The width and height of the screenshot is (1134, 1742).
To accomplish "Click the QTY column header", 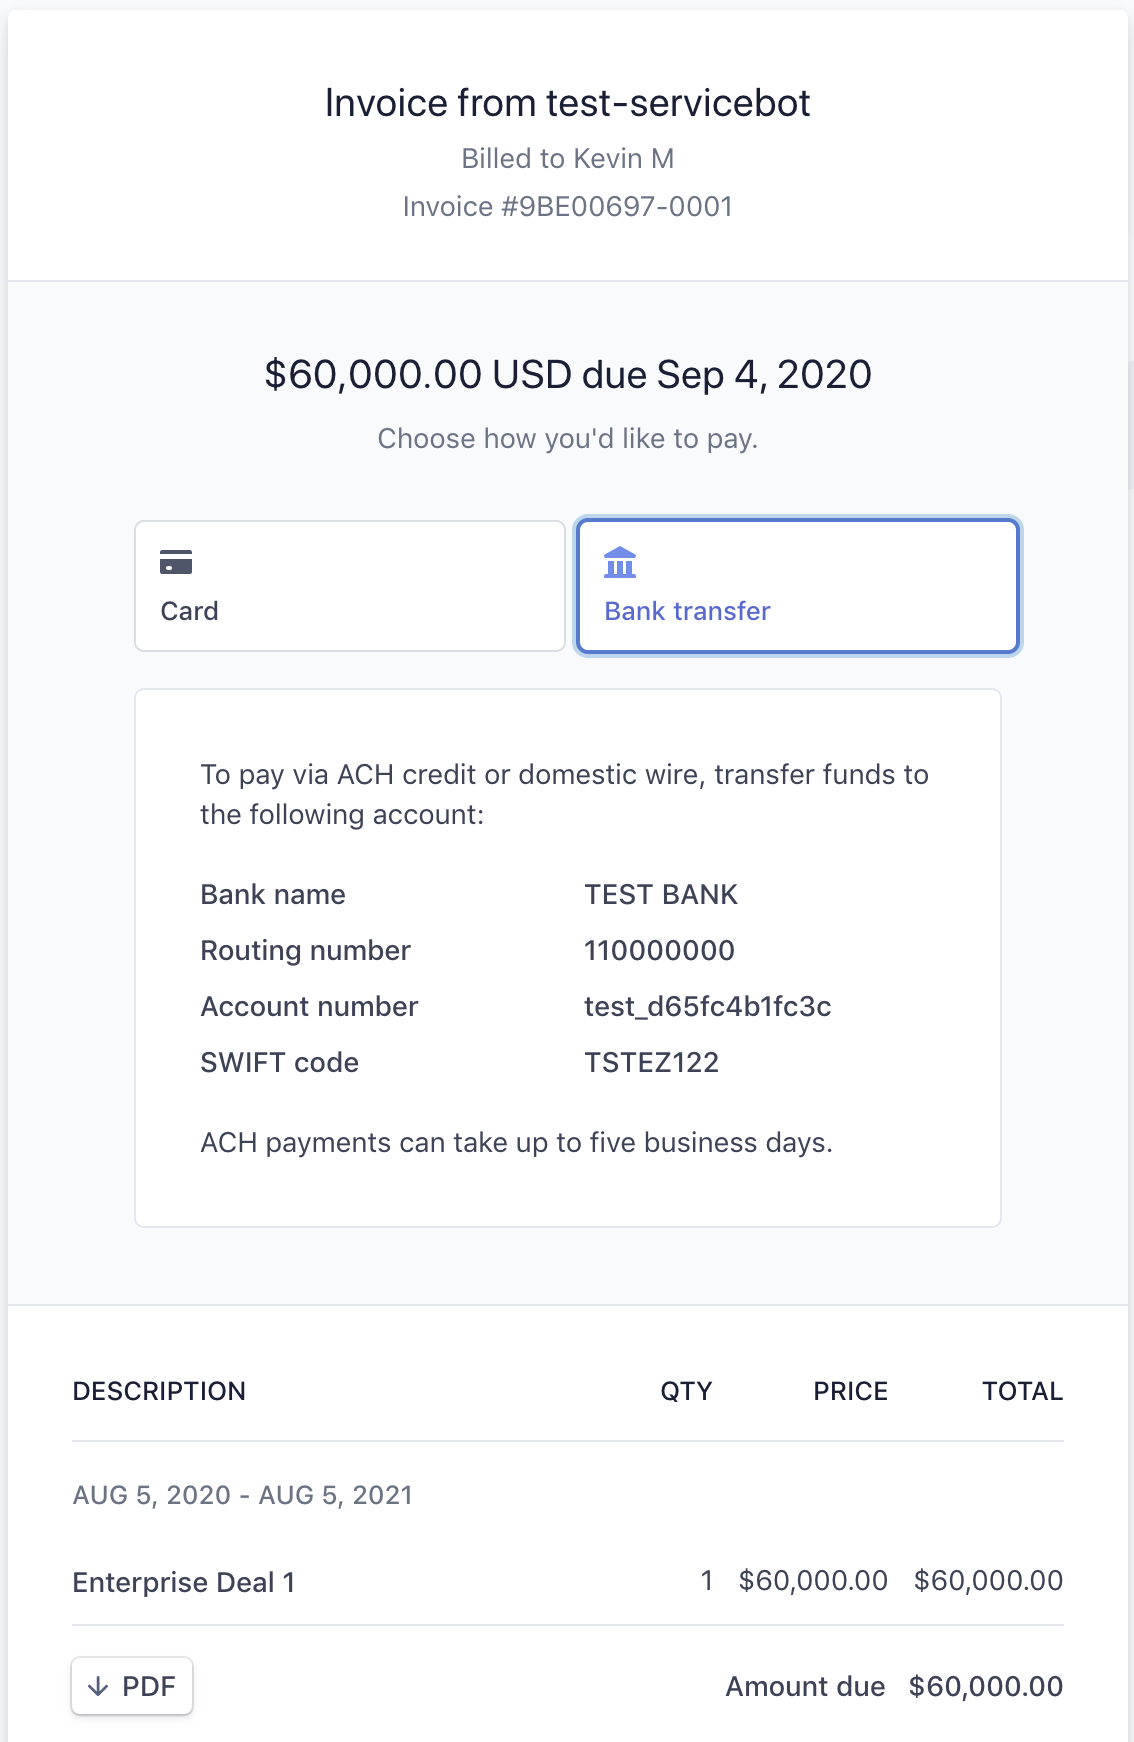I will point(686,1391).
